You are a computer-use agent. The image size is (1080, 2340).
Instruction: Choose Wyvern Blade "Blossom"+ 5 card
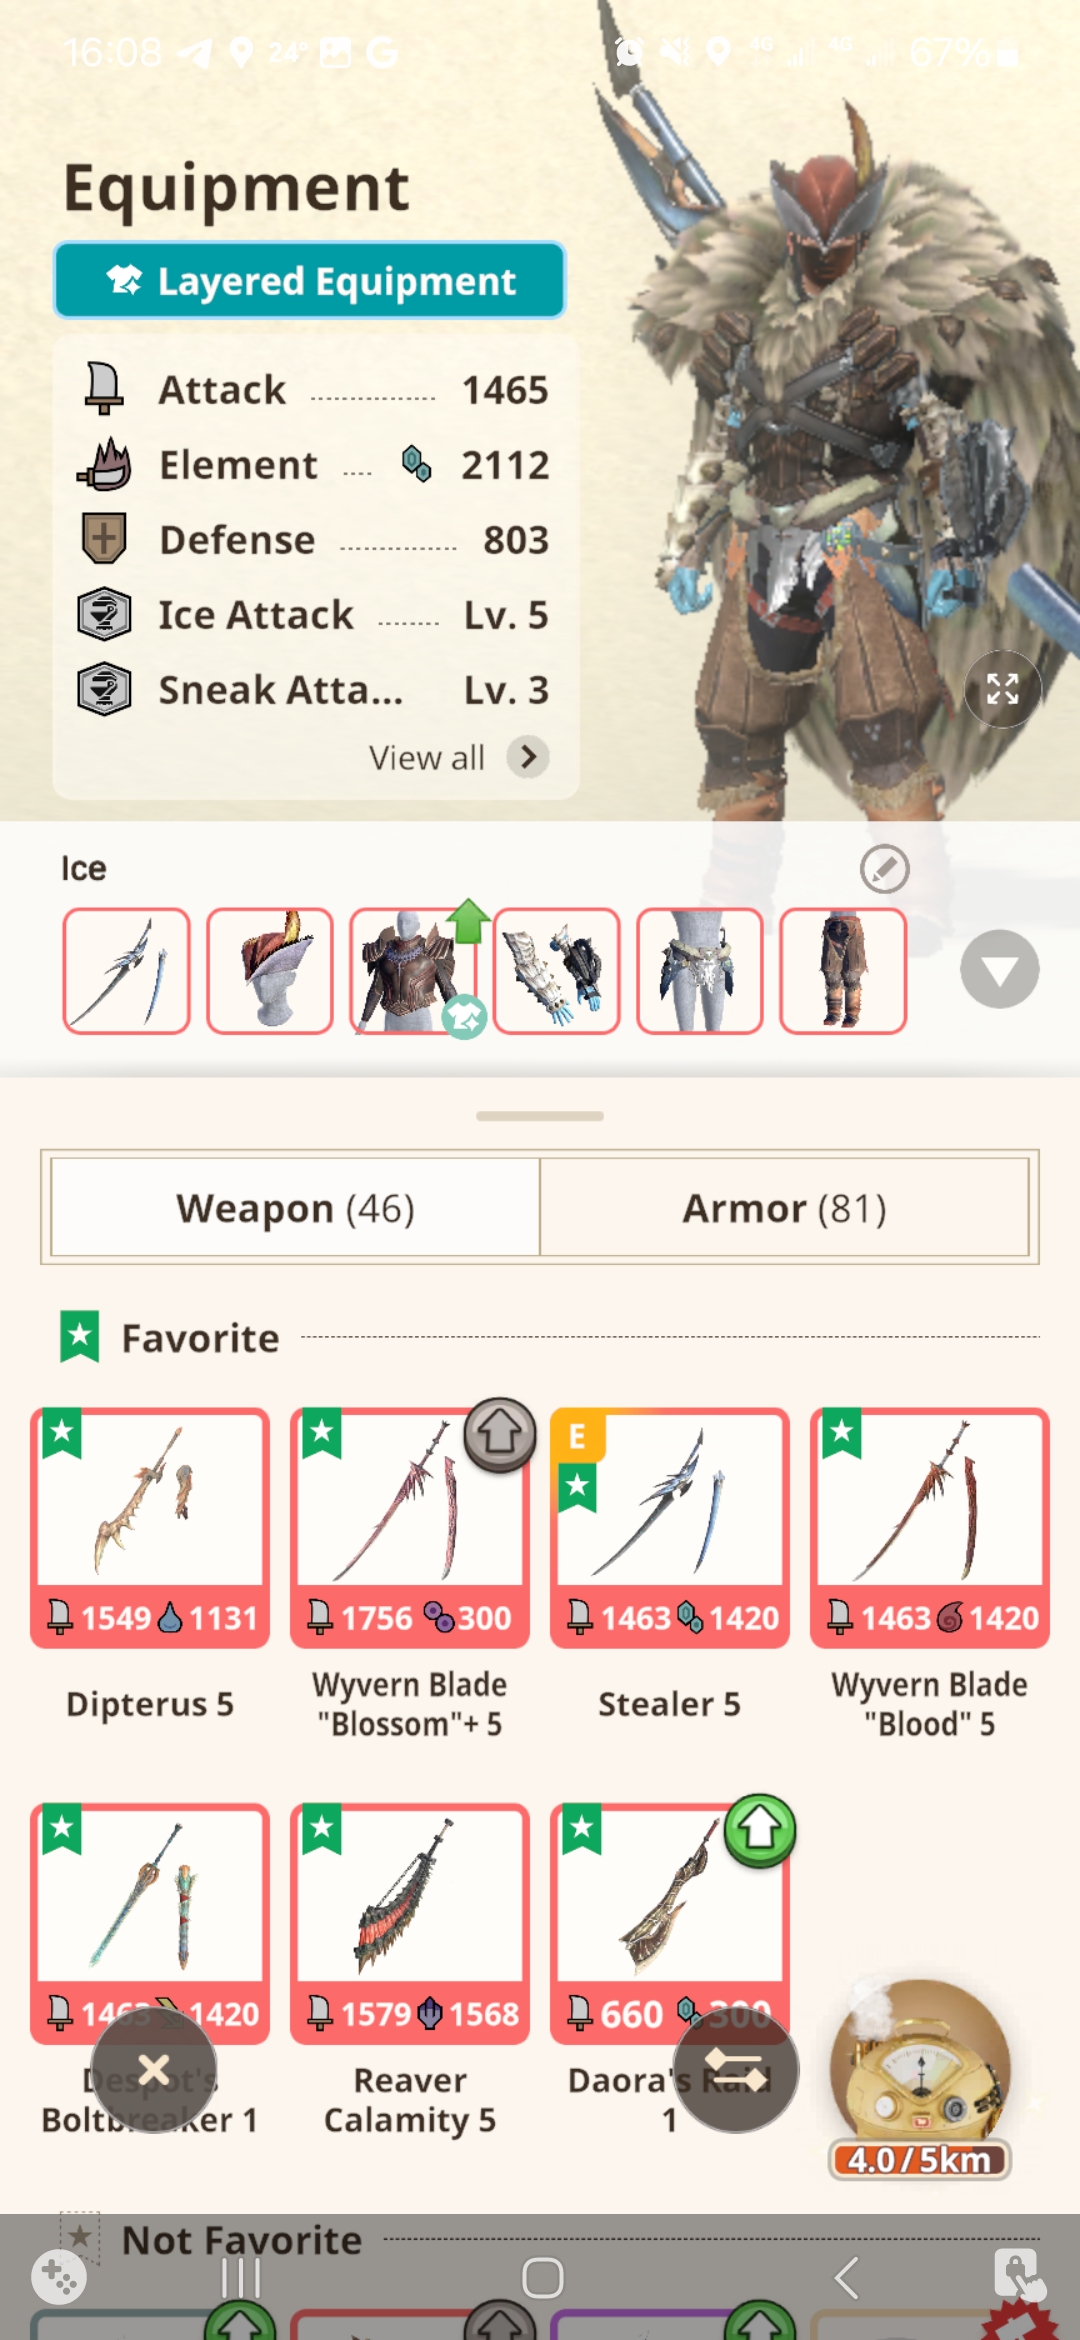410,1528
